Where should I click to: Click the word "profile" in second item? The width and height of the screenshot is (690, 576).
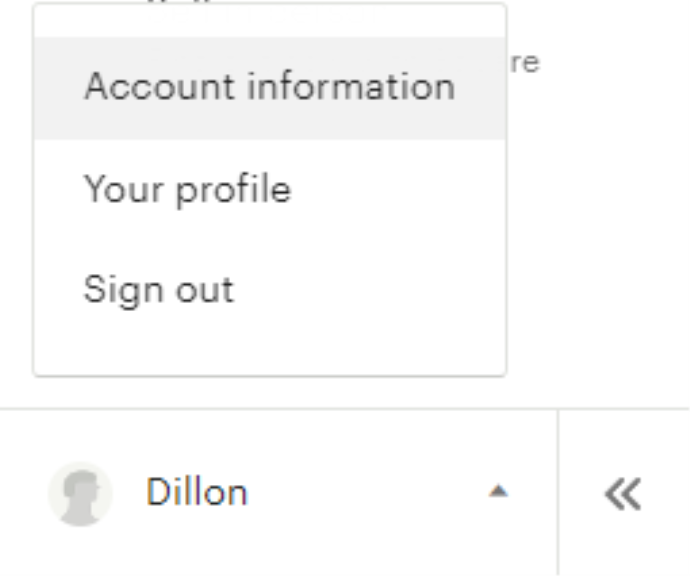click(233, 190)
